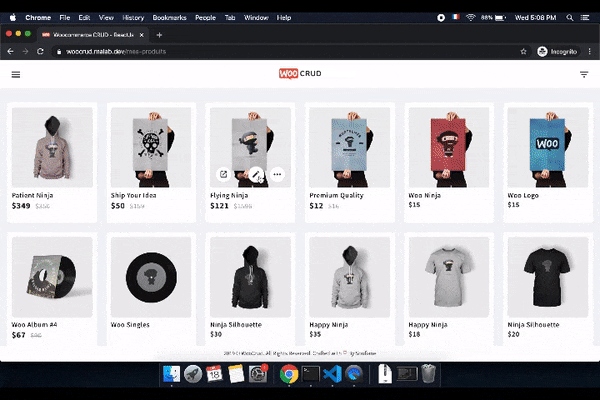Open Flying Ninja more options menu

pos(277,175)
